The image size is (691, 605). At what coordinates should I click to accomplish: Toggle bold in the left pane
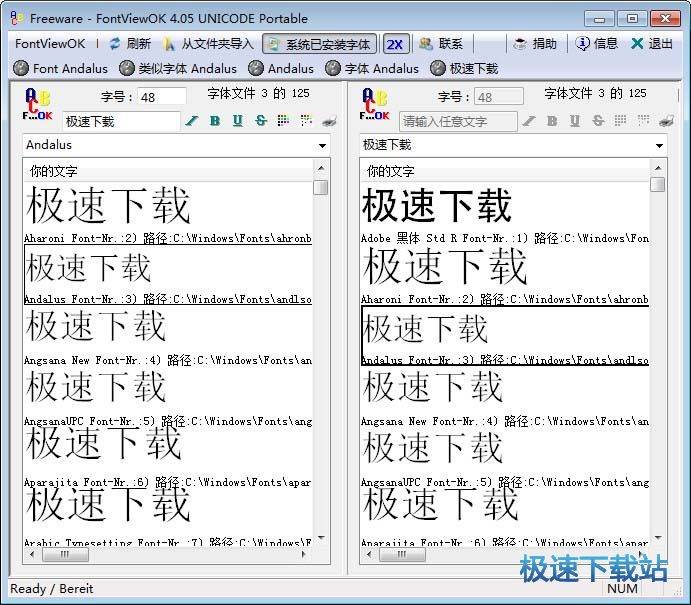[214, 121]
